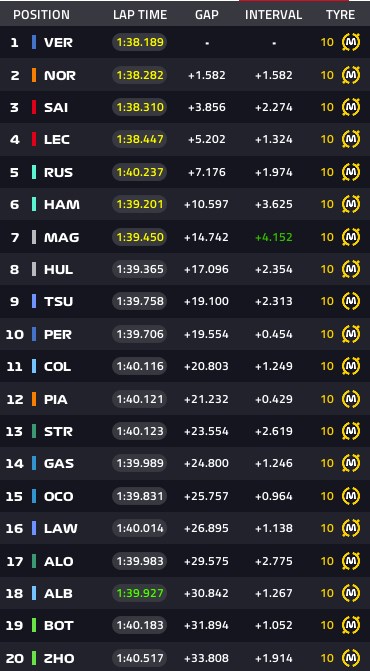
Task: Click the medium tyre icon for TSU
Action: 351,301
